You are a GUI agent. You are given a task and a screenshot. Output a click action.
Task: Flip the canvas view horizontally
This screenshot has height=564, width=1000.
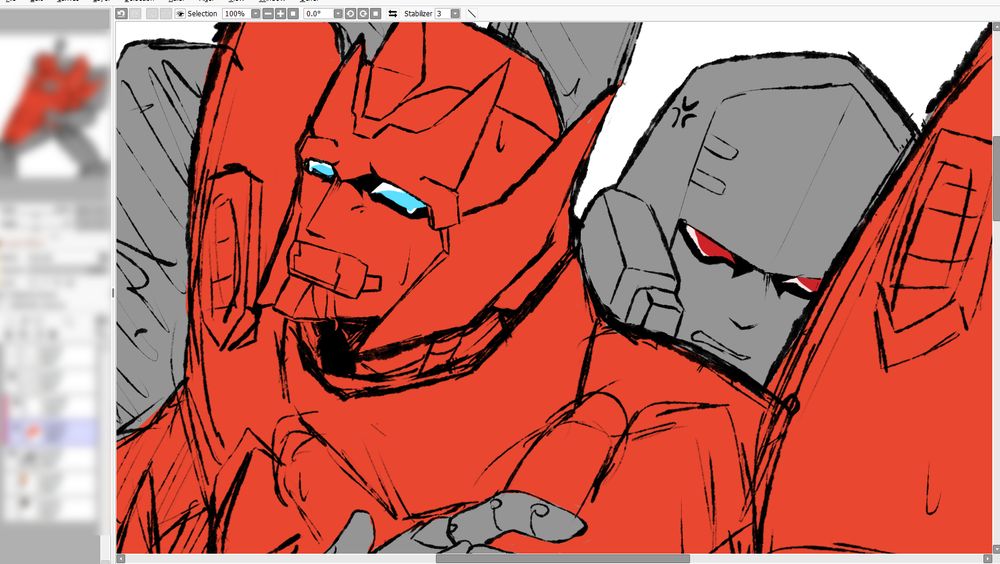point(393,13)
